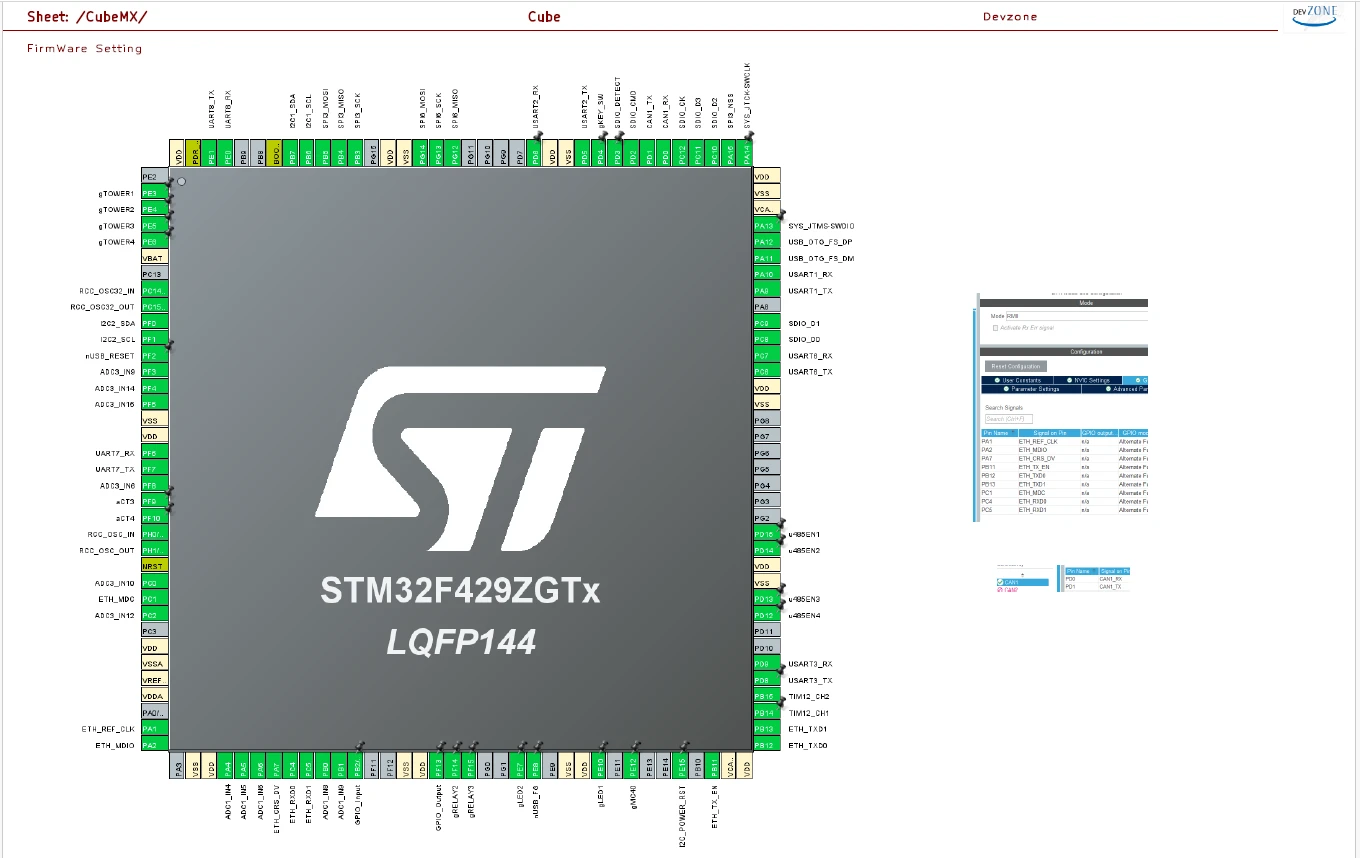1360x858 pixels.
Task: Click the PB11 cell in the signals table
Action: click(999, 467)
